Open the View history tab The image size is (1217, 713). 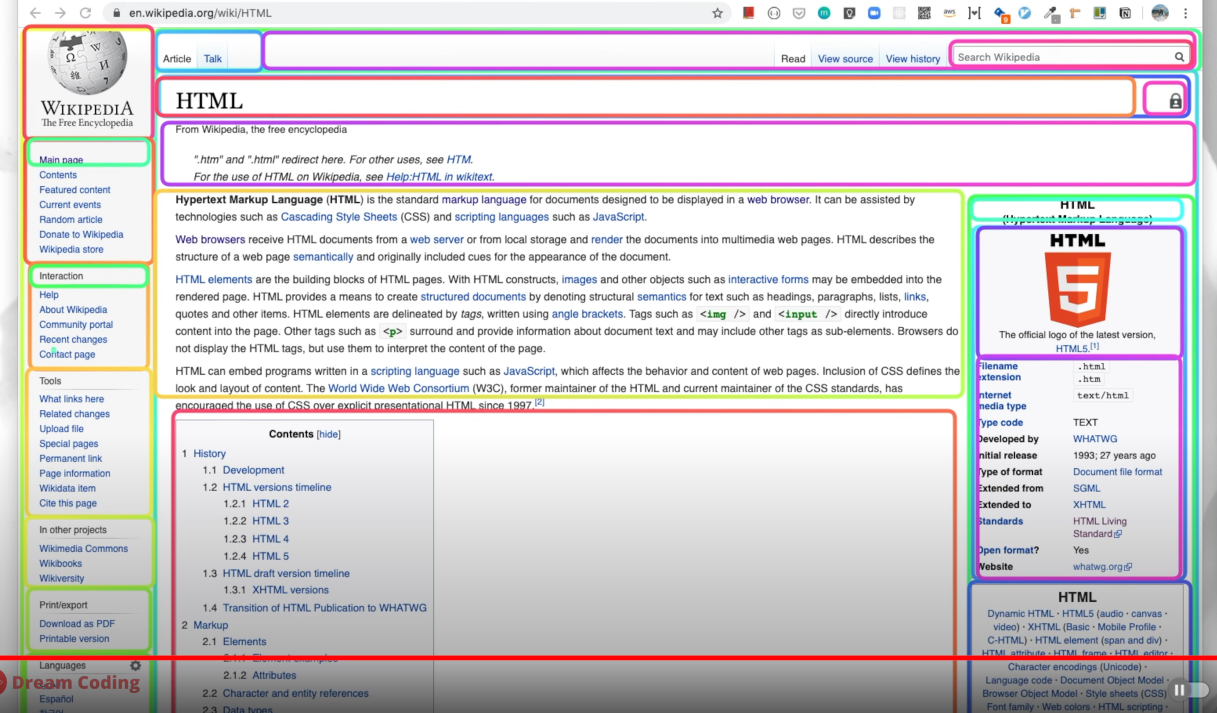(913, 59)
